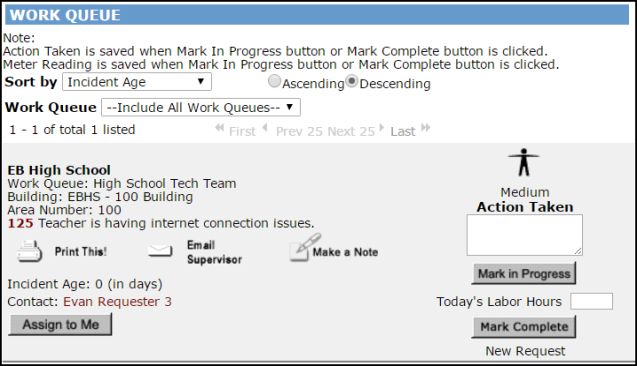Viewport: 637px width, 366px height.
Task: Click the person figure priority icon
Action: (524, 162)
